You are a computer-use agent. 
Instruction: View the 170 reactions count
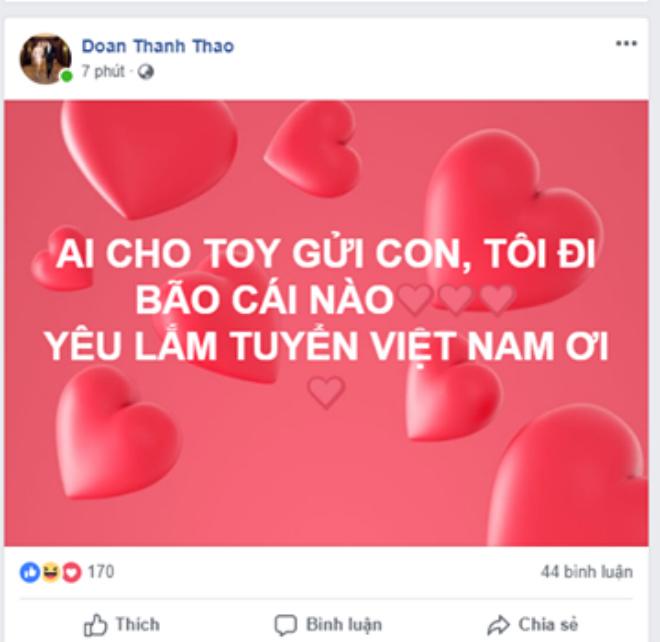(x=101, y=572)
